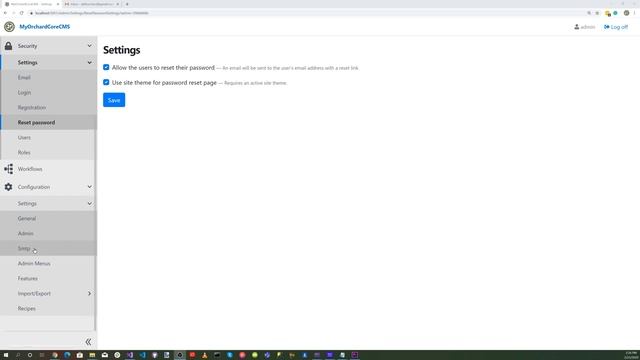
Task: Open Windows taskbar search
Action: coord(18,355)
